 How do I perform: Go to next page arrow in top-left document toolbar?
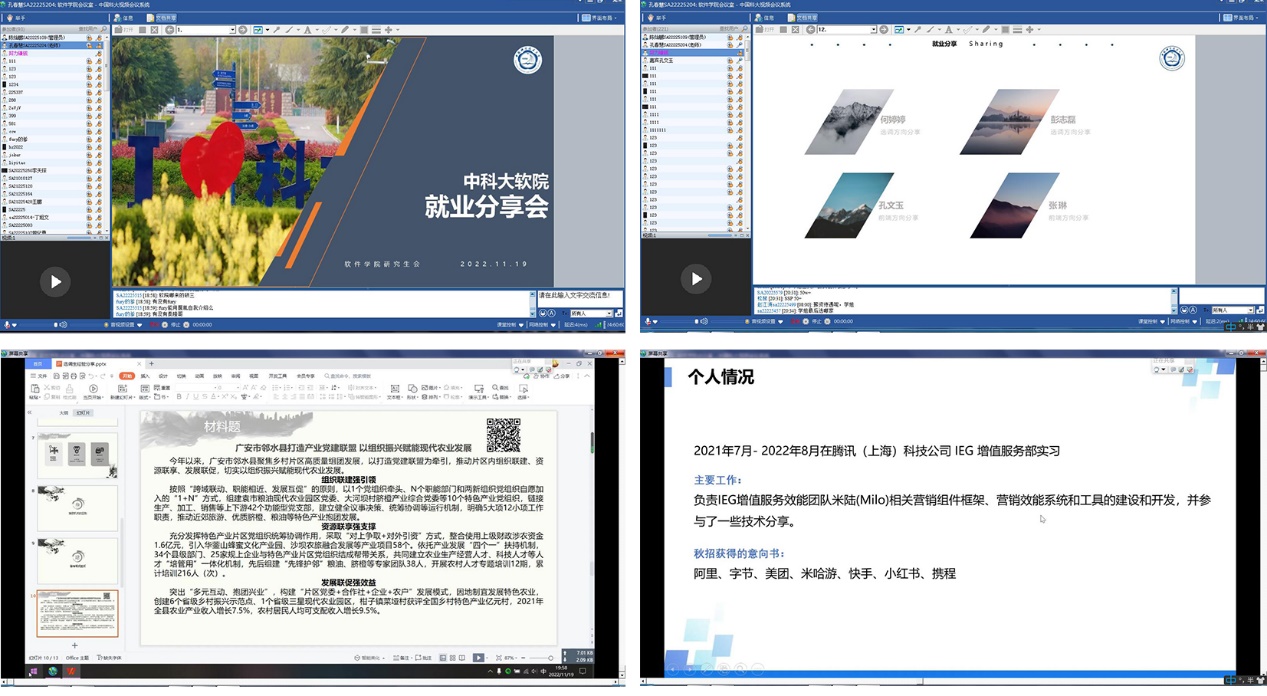(x=243, y=30)
